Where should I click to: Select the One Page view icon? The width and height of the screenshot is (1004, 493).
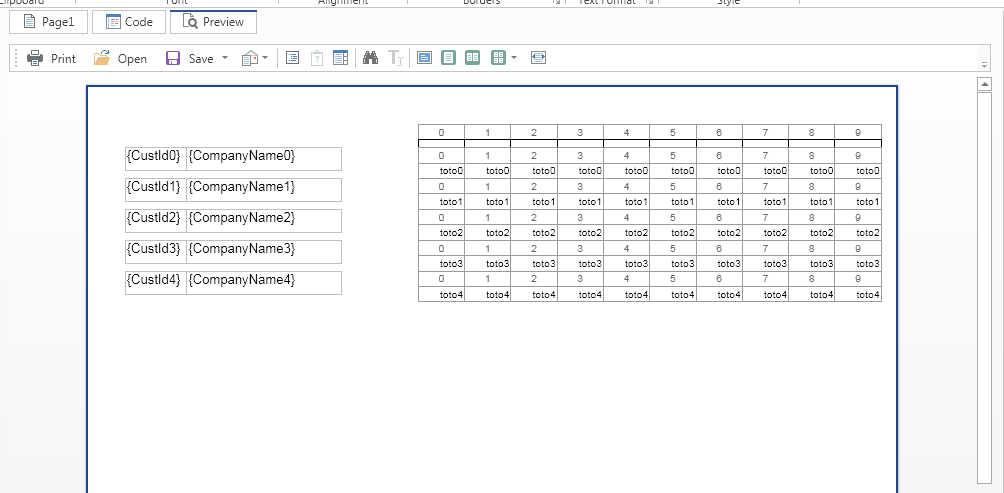(x=448, y=58)
